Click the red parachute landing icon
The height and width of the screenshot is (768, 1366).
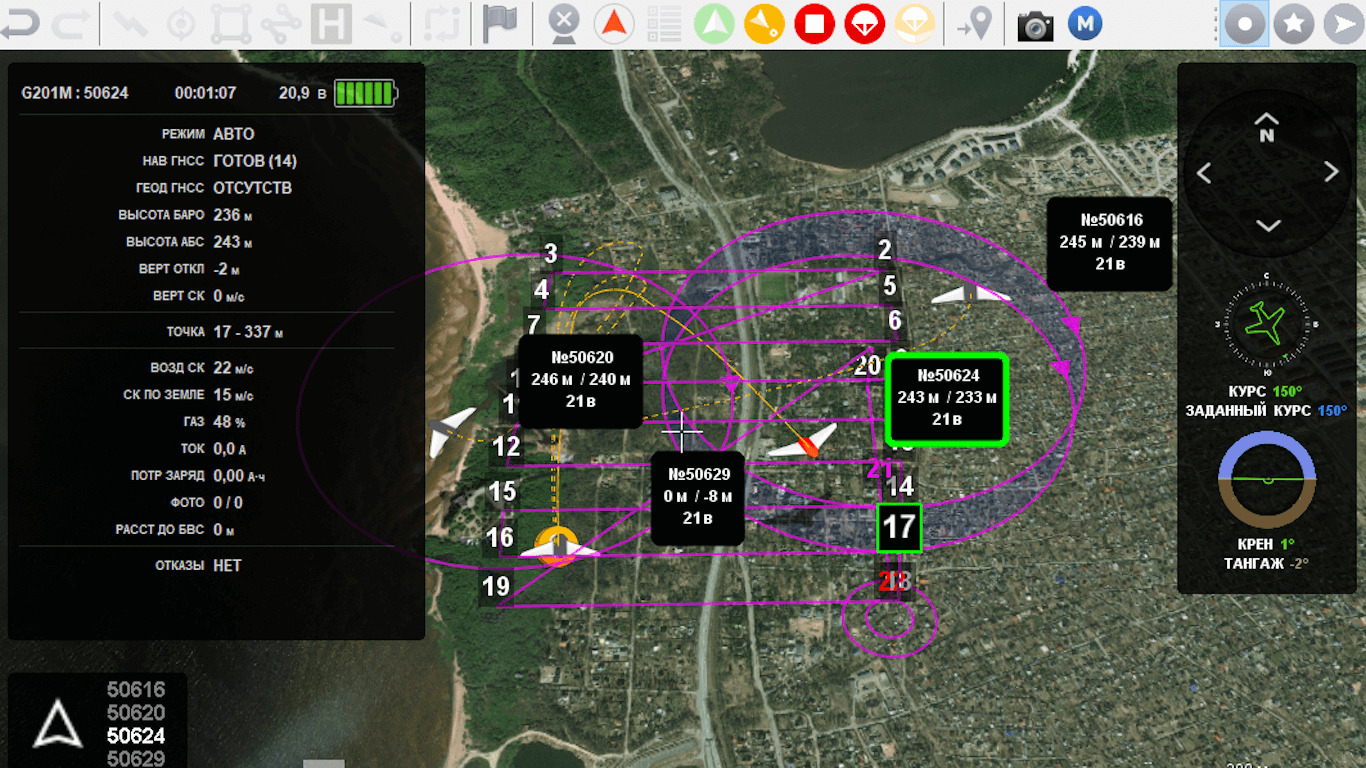pyautogui.click(x=864, y=23)
